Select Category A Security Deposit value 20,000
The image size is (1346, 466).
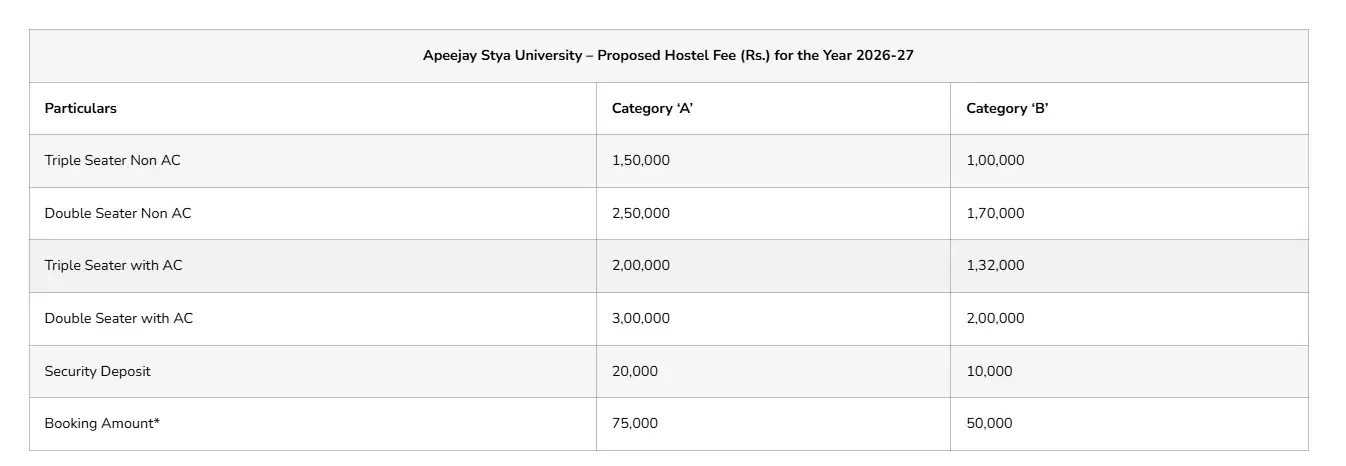tap(634, 371)
